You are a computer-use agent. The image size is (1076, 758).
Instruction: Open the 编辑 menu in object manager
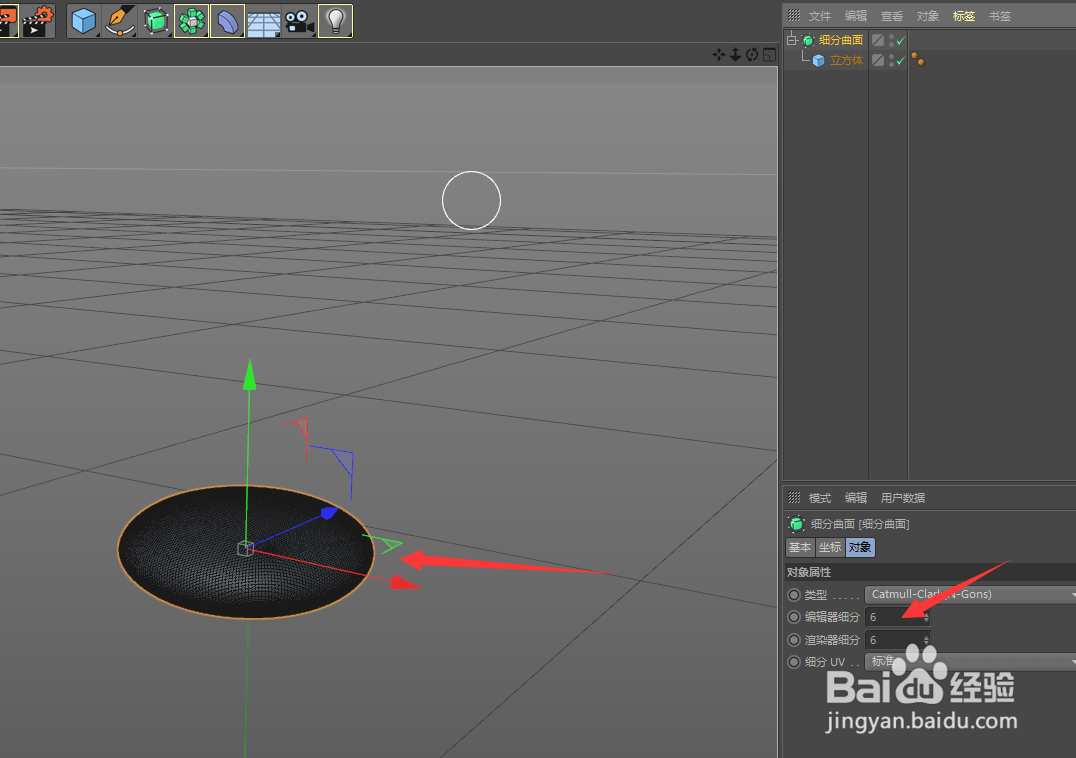(x=856, y=16)
